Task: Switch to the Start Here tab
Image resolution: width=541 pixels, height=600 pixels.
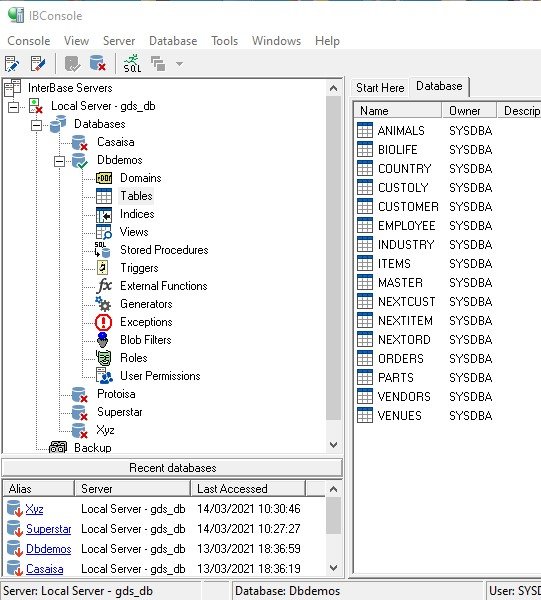Action: pyautogui.click(x=380, y=88)
